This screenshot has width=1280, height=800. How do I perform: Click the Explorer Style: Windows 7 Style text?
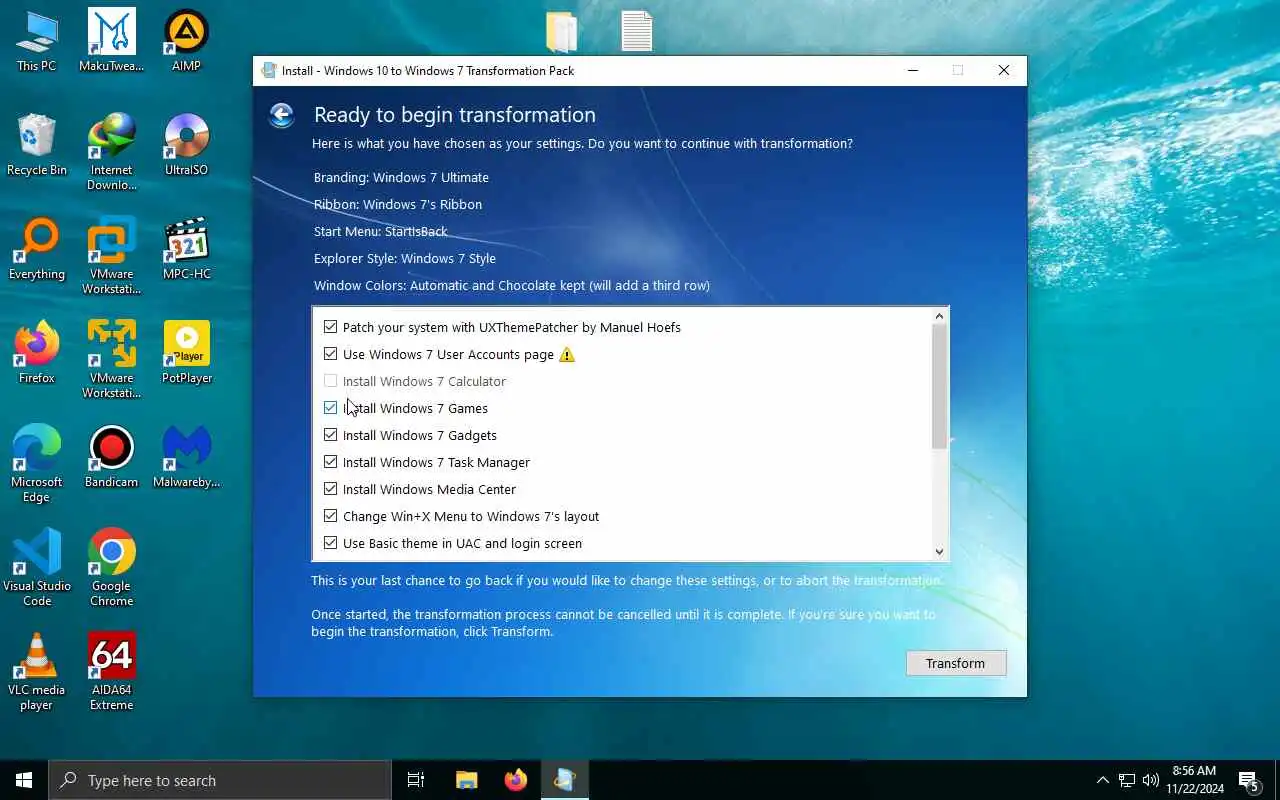(x=405, y=258)
